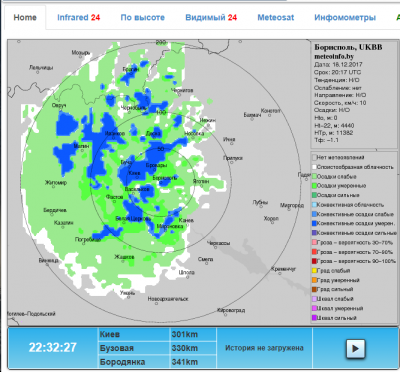Image resolution: width=400 pixels, height=372 pixels.
Task: Switch to the По высоте tab
Action: click(143, 18)
